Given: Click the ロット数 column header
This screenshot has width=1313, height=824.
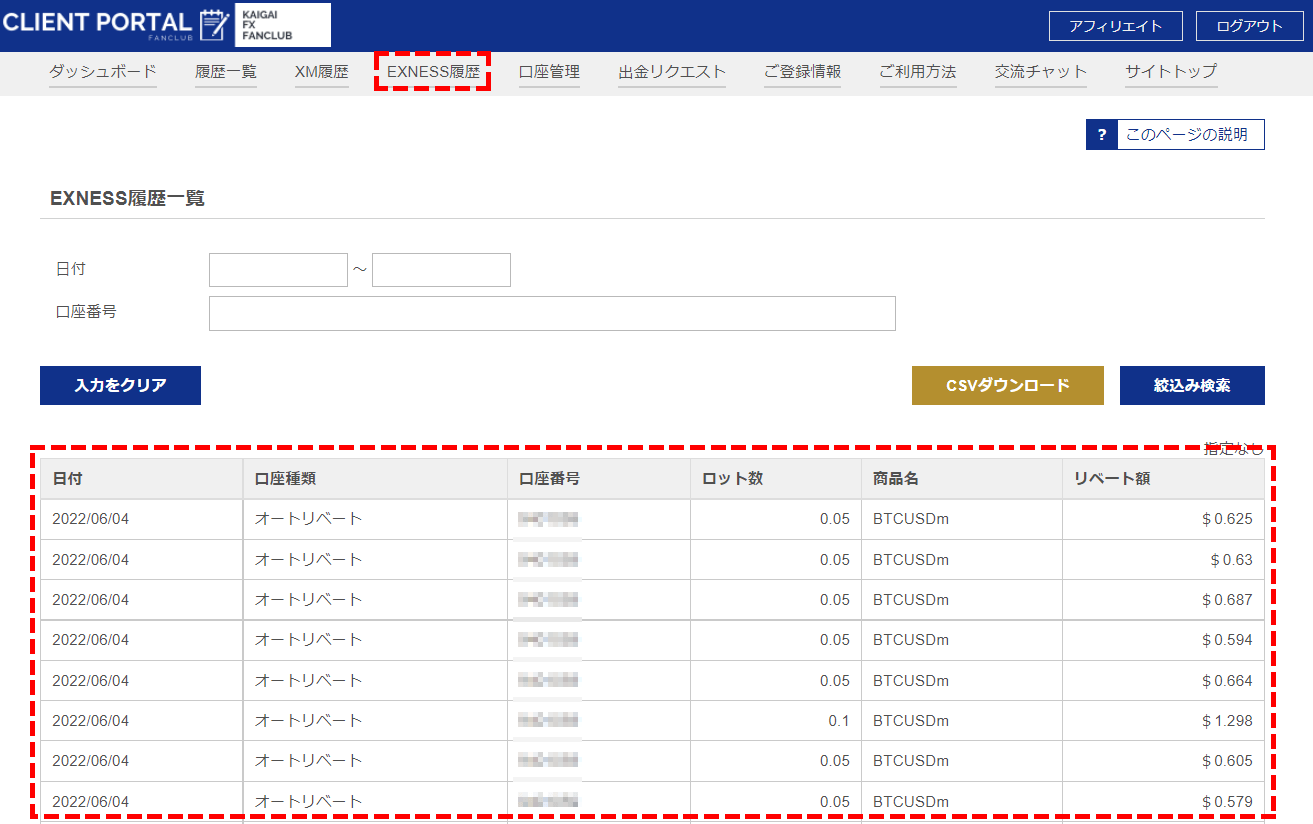Looking at the screenshot, I should pyautogui.click(x=776, y=479).
